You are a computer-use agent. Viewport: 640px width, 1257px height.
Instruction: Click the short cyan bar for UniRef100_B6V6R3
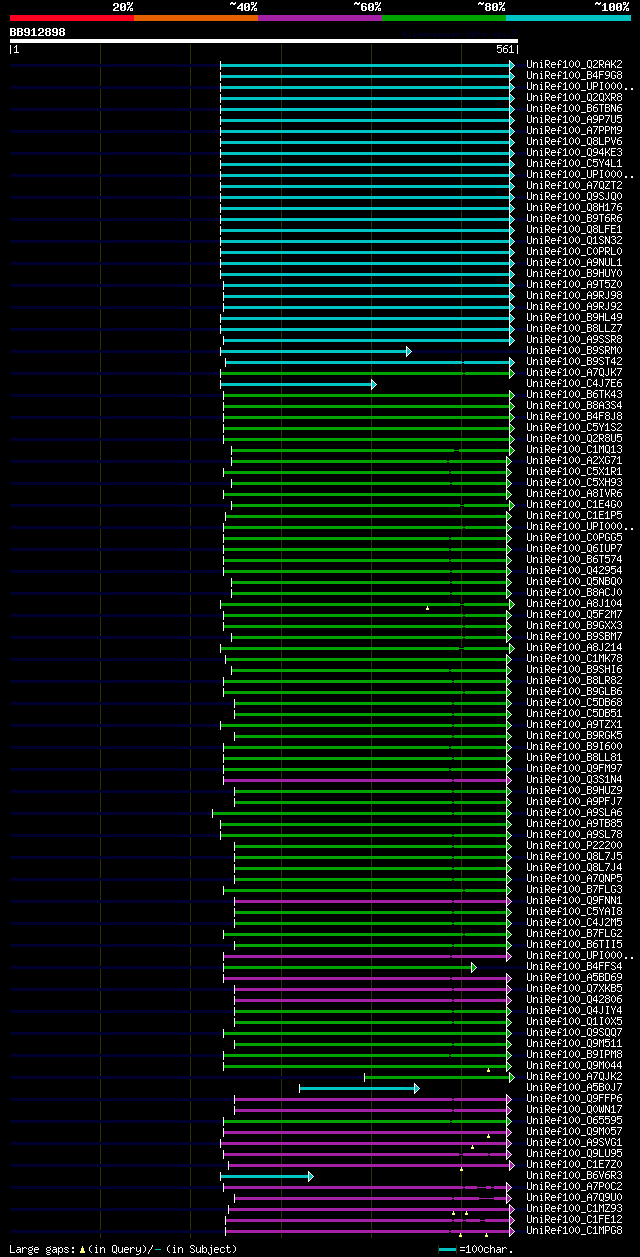pos(267,1176)
